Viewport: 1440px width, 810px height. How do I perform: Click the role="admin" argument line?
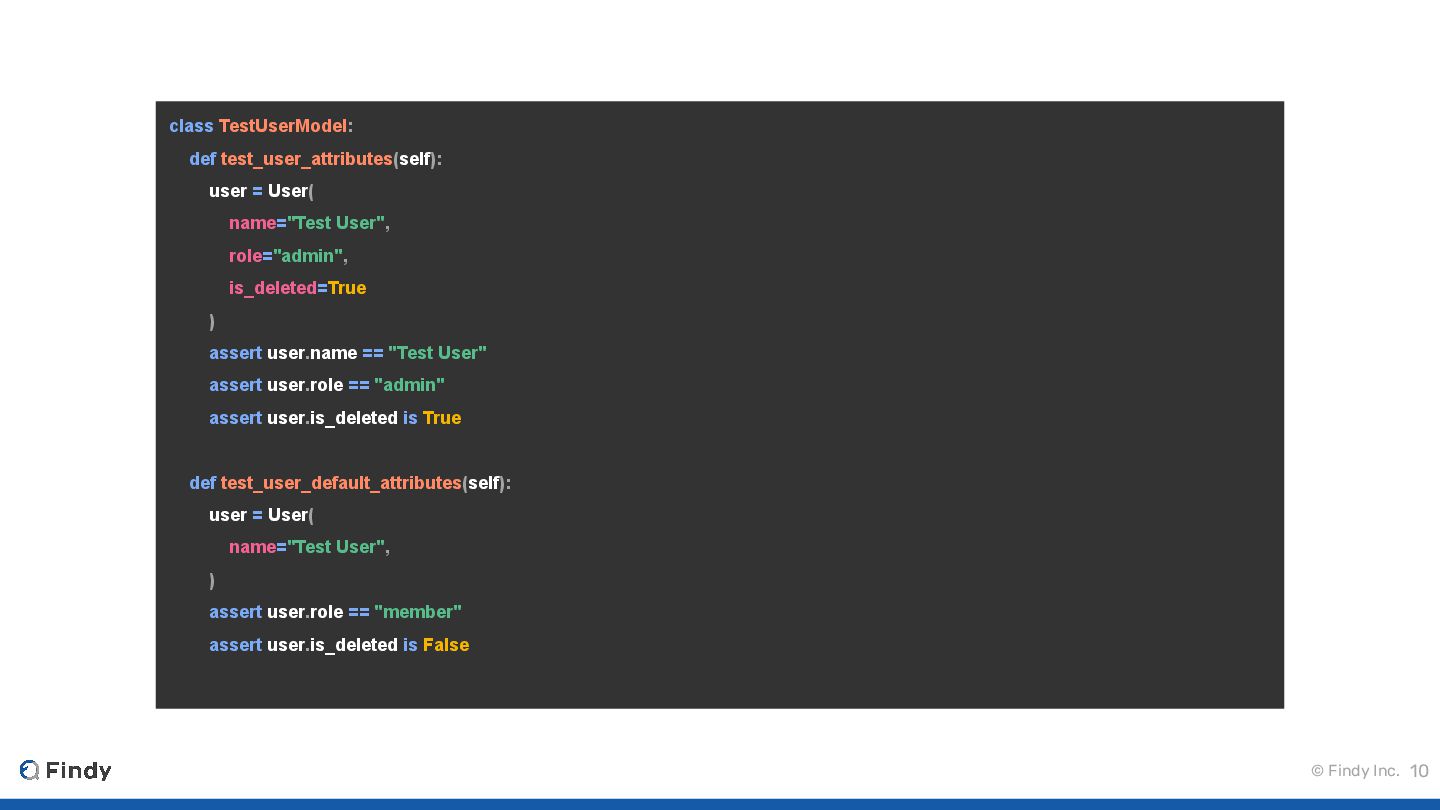(288, 256)
